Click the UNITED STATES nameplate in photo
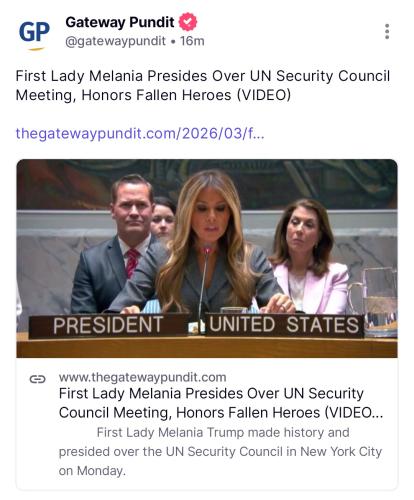This screenshot has height=500, width=414. pos(284,325)
